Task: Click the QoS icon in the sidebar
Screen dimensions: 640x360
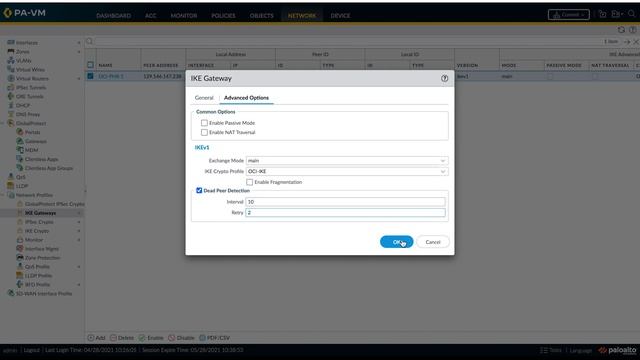Action: pos(11,177)
